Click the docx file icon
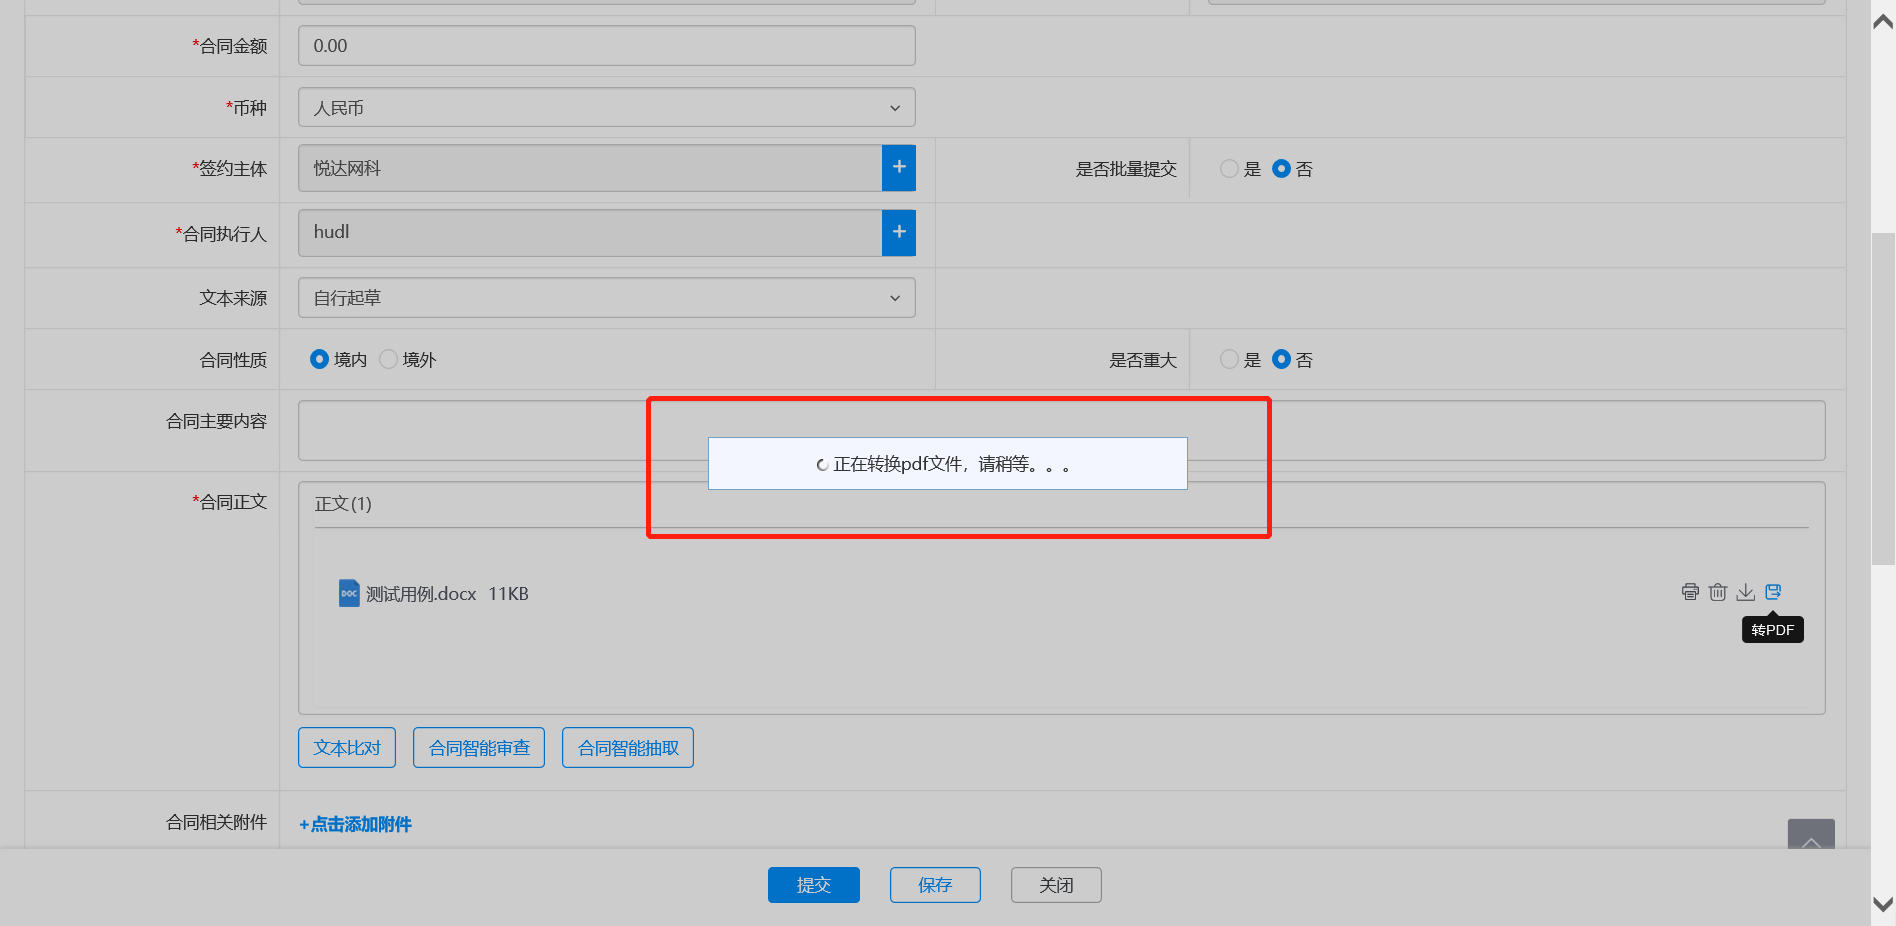1896x926 pixels. click(x=349, y=593)
